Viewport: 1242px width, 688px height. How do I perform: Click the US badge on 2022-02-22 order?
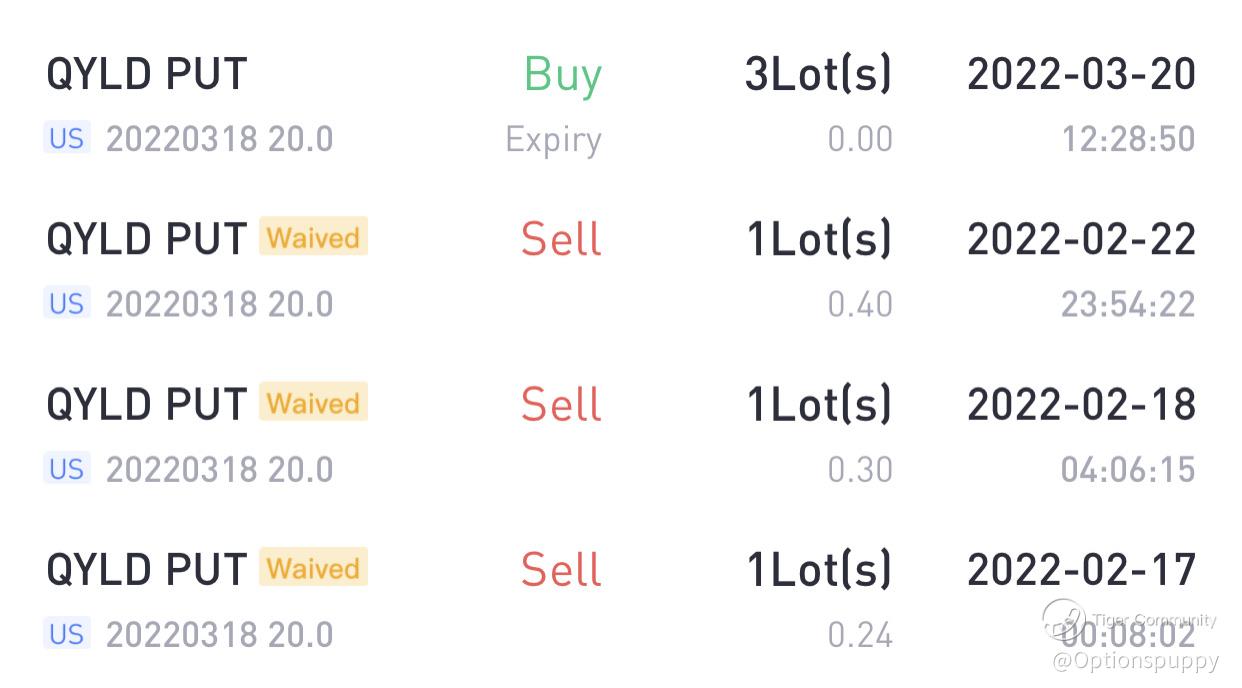coord(67,303)
